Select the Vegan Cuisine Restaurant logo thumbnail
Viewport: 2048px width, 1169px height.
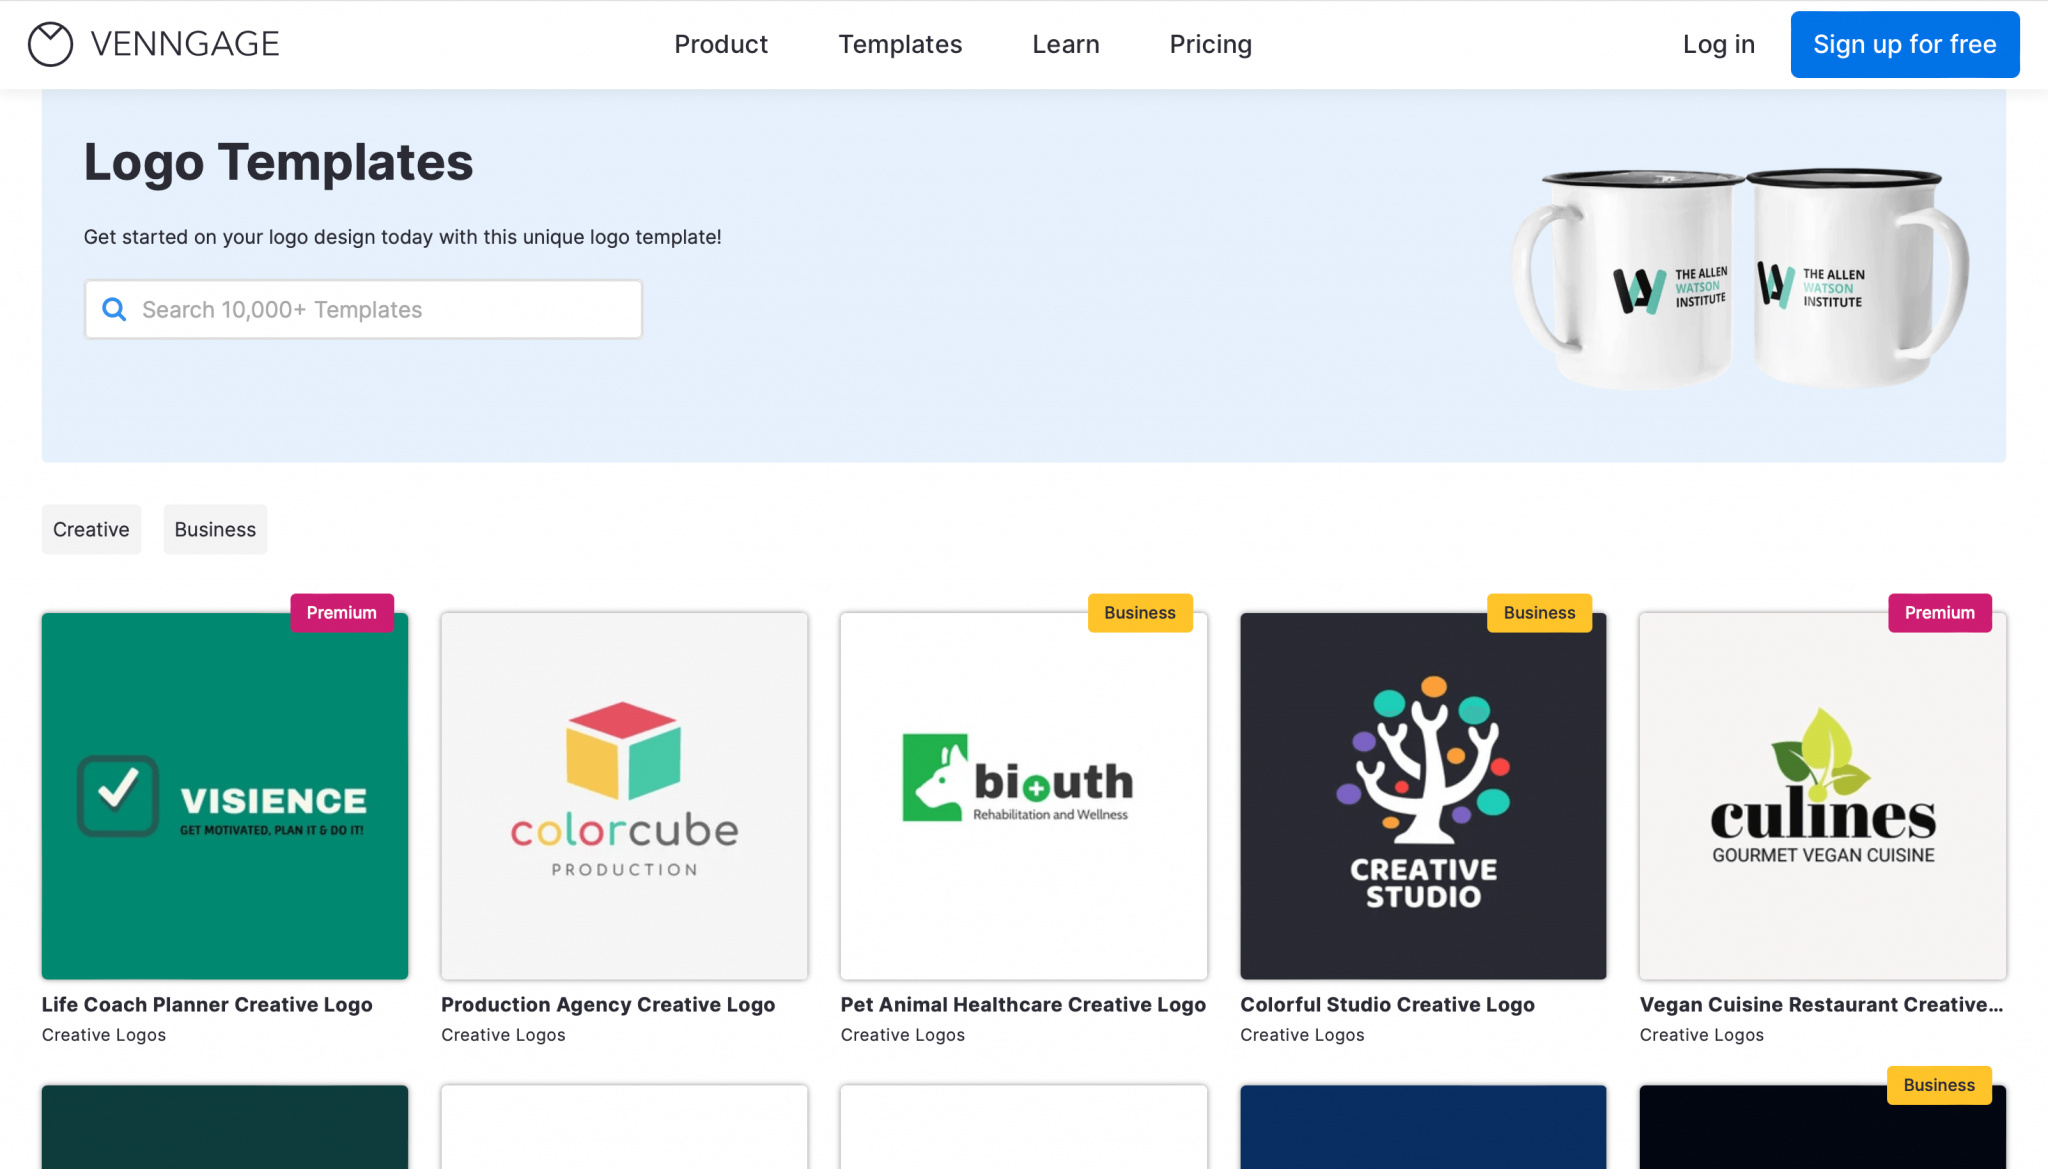click(x=1821, y=795)
